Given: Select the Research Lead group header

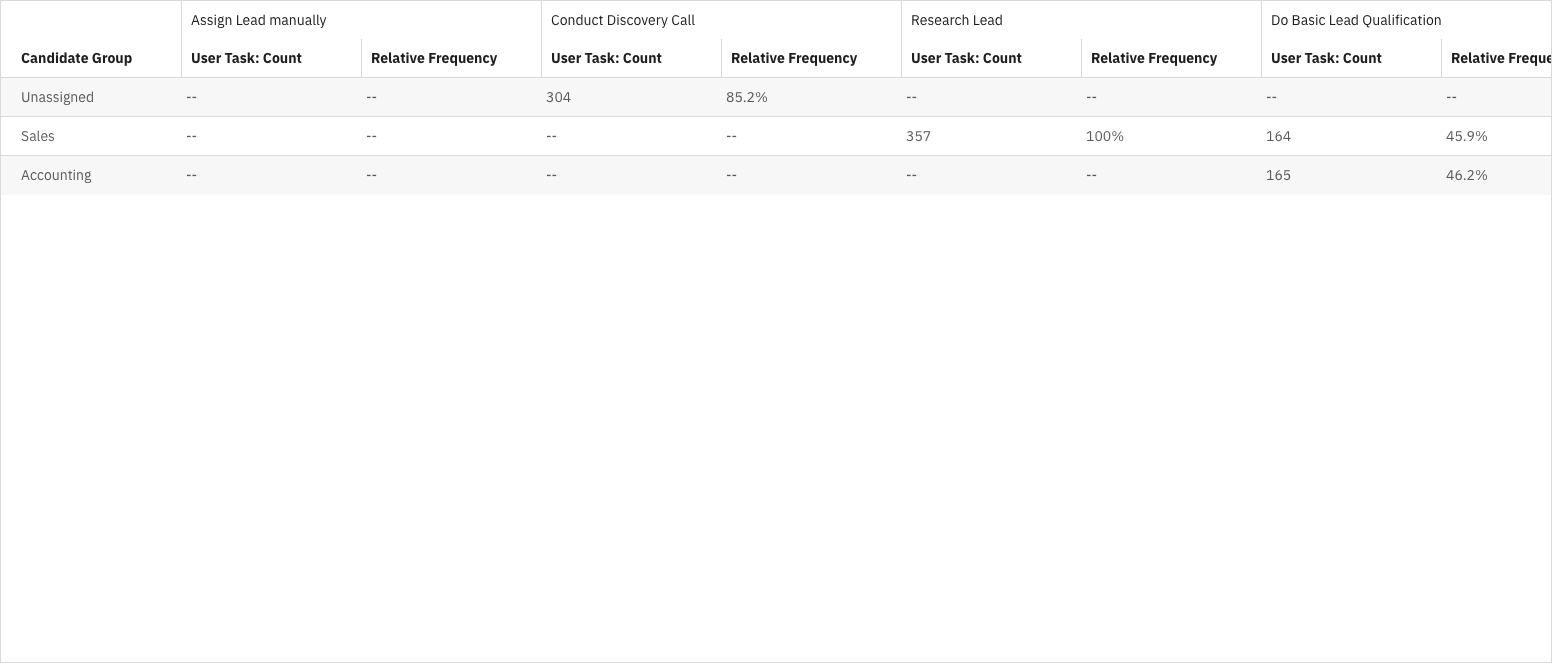Looking at the screenshot, I should (956, 20).
